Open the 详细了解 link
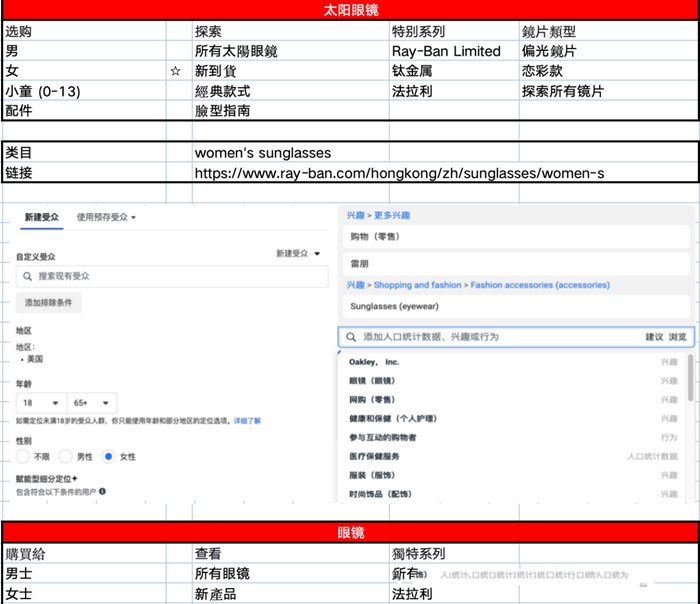 [x=247, y=421]
